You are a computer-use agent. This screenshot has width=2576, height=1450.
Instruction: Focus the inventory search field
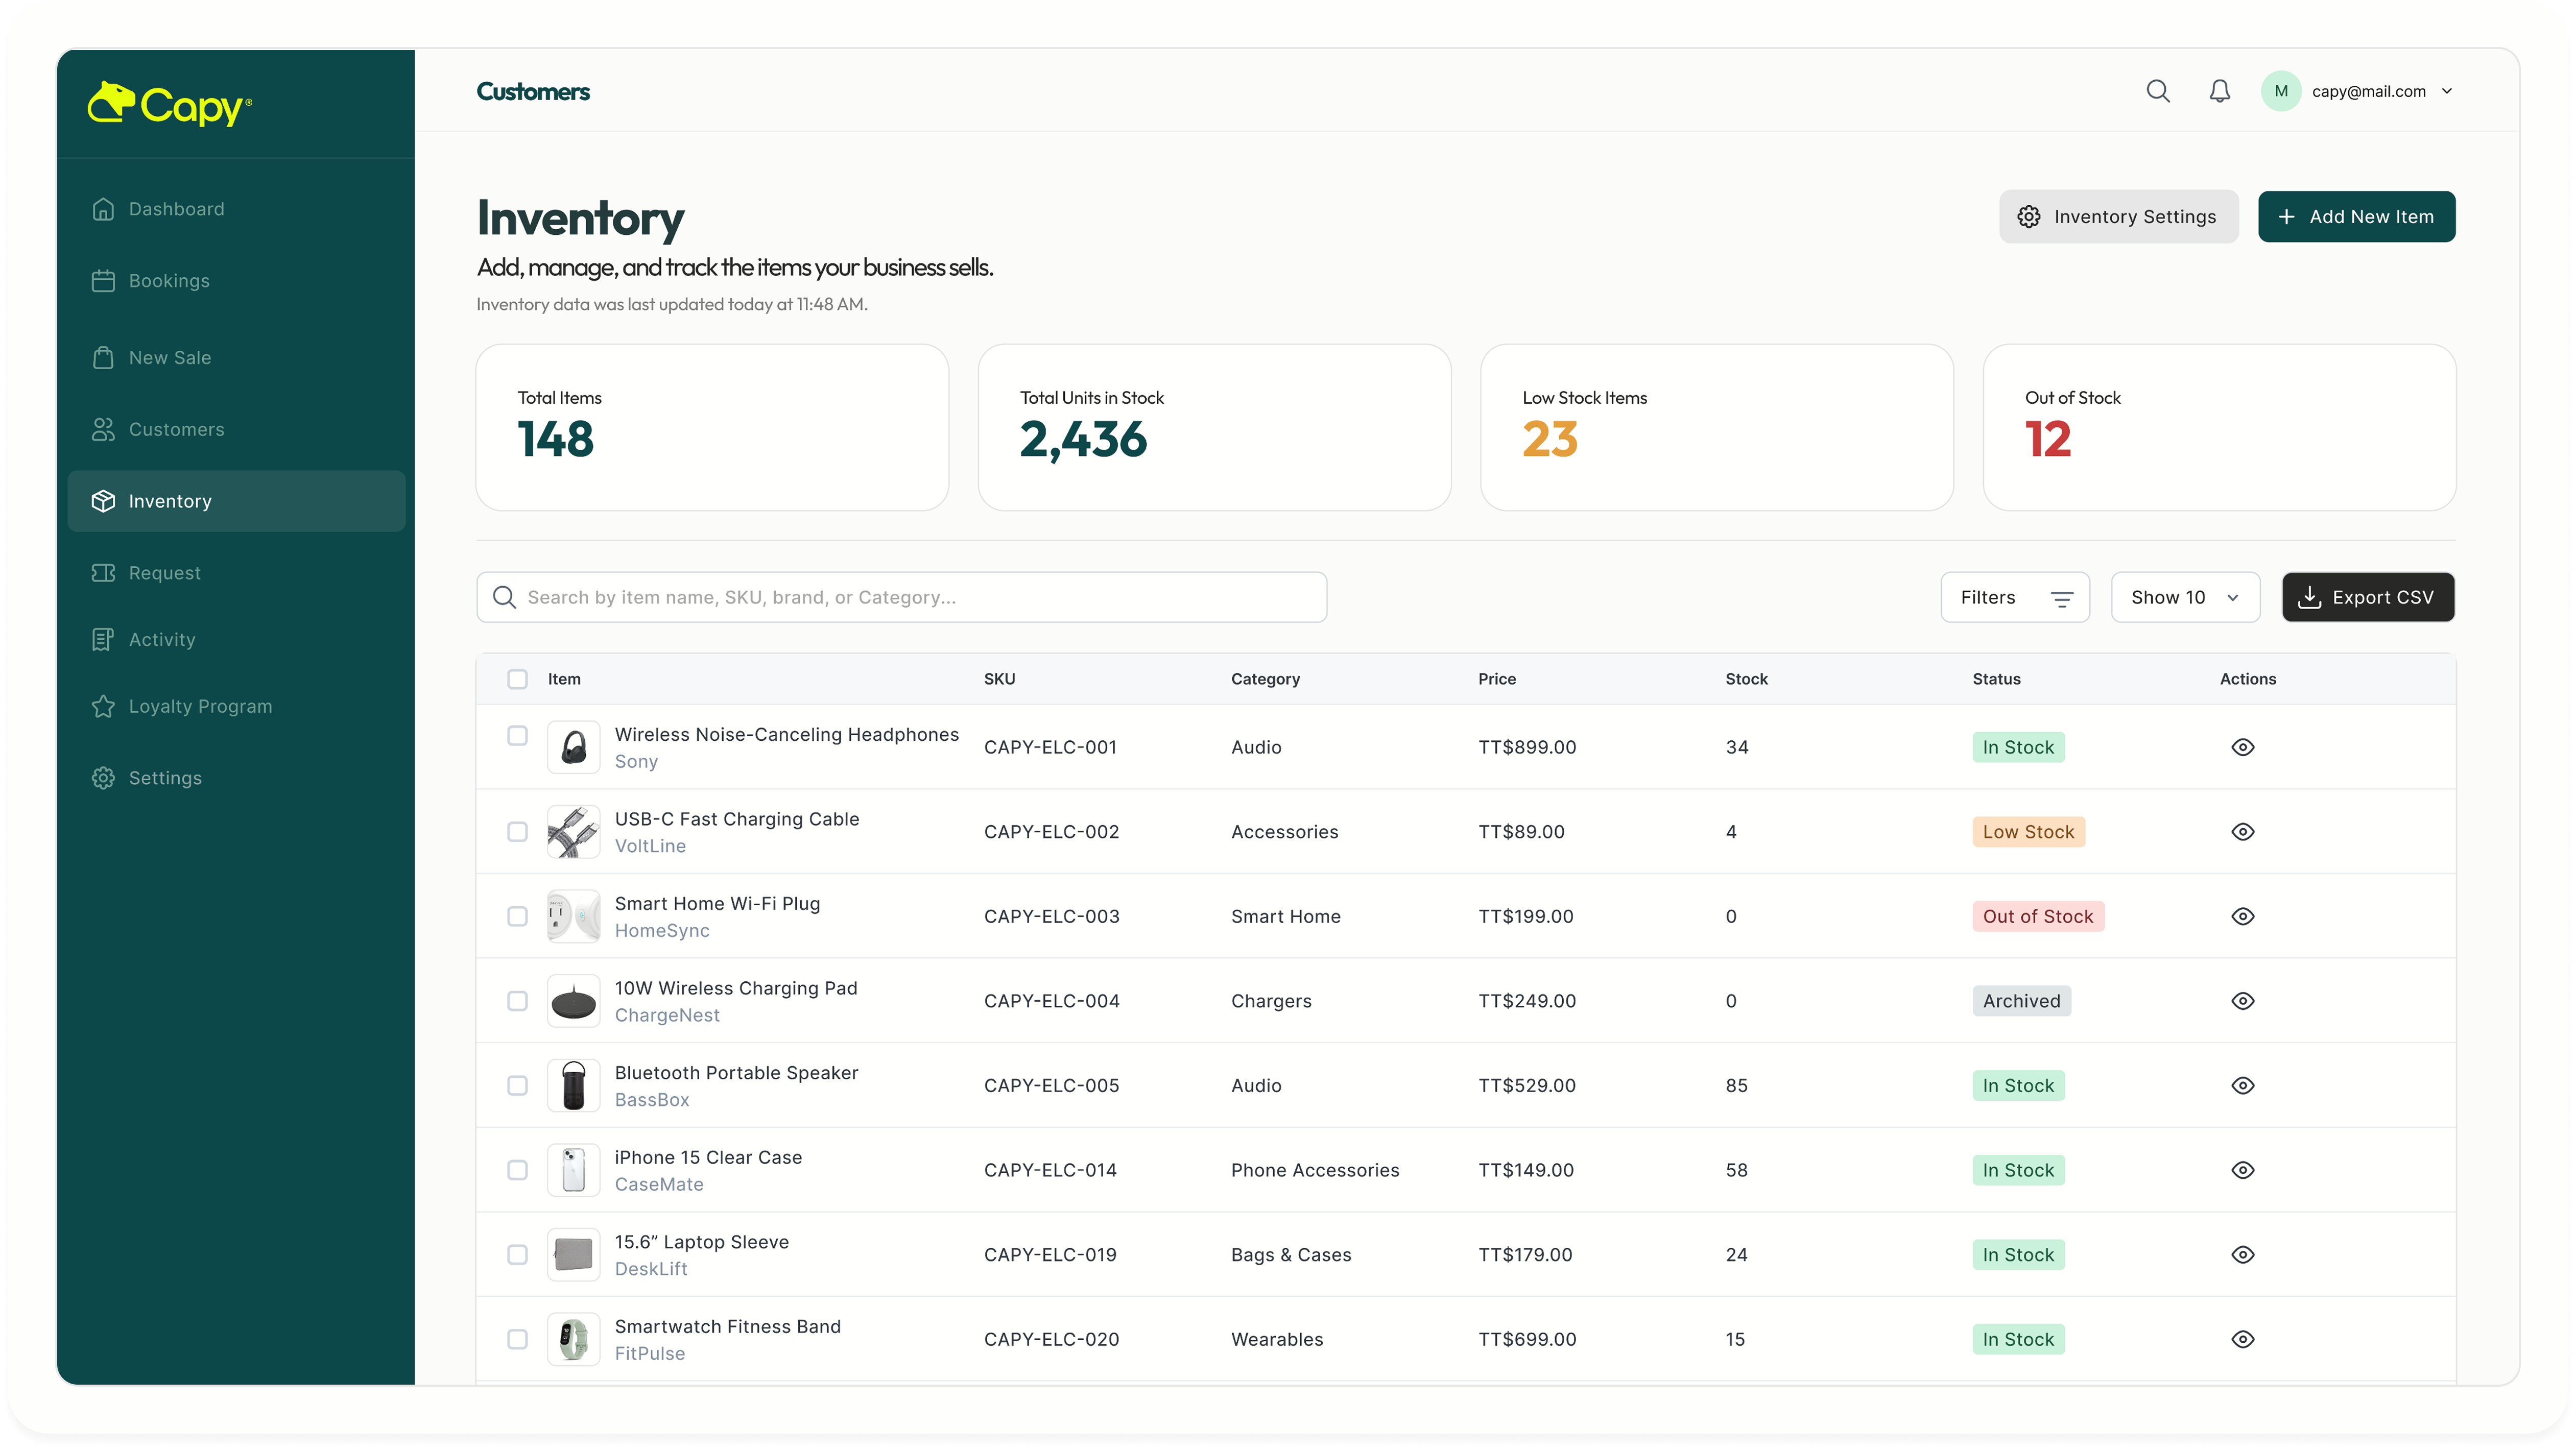(901, 597)
